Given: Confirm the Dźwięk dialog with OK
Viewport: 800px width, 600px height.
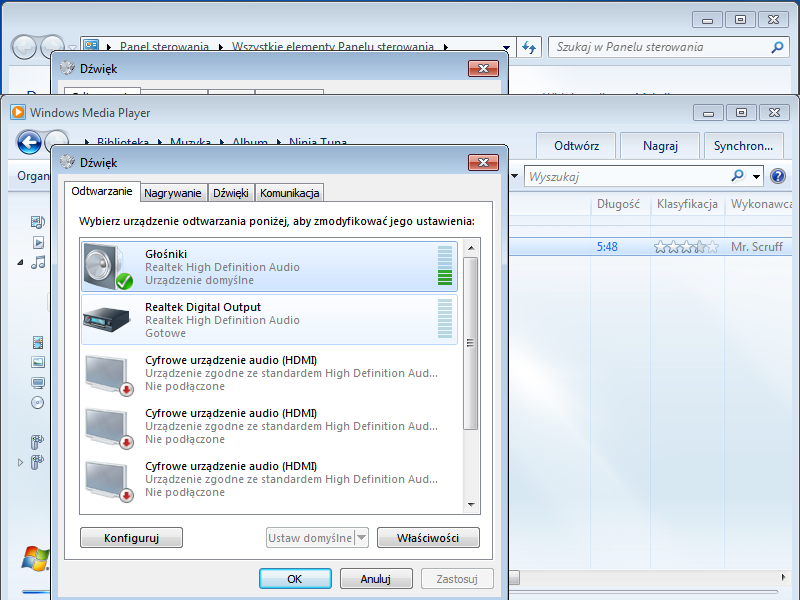Looking at the screenshot, I should point(295,579).
